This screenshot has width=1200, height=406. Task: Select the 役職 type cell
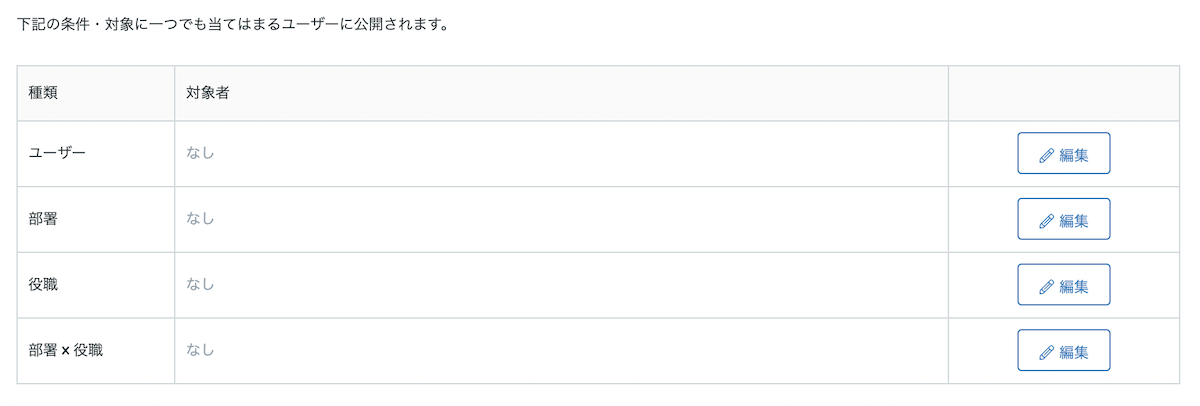pyautogui.click(x=96, y=286)
